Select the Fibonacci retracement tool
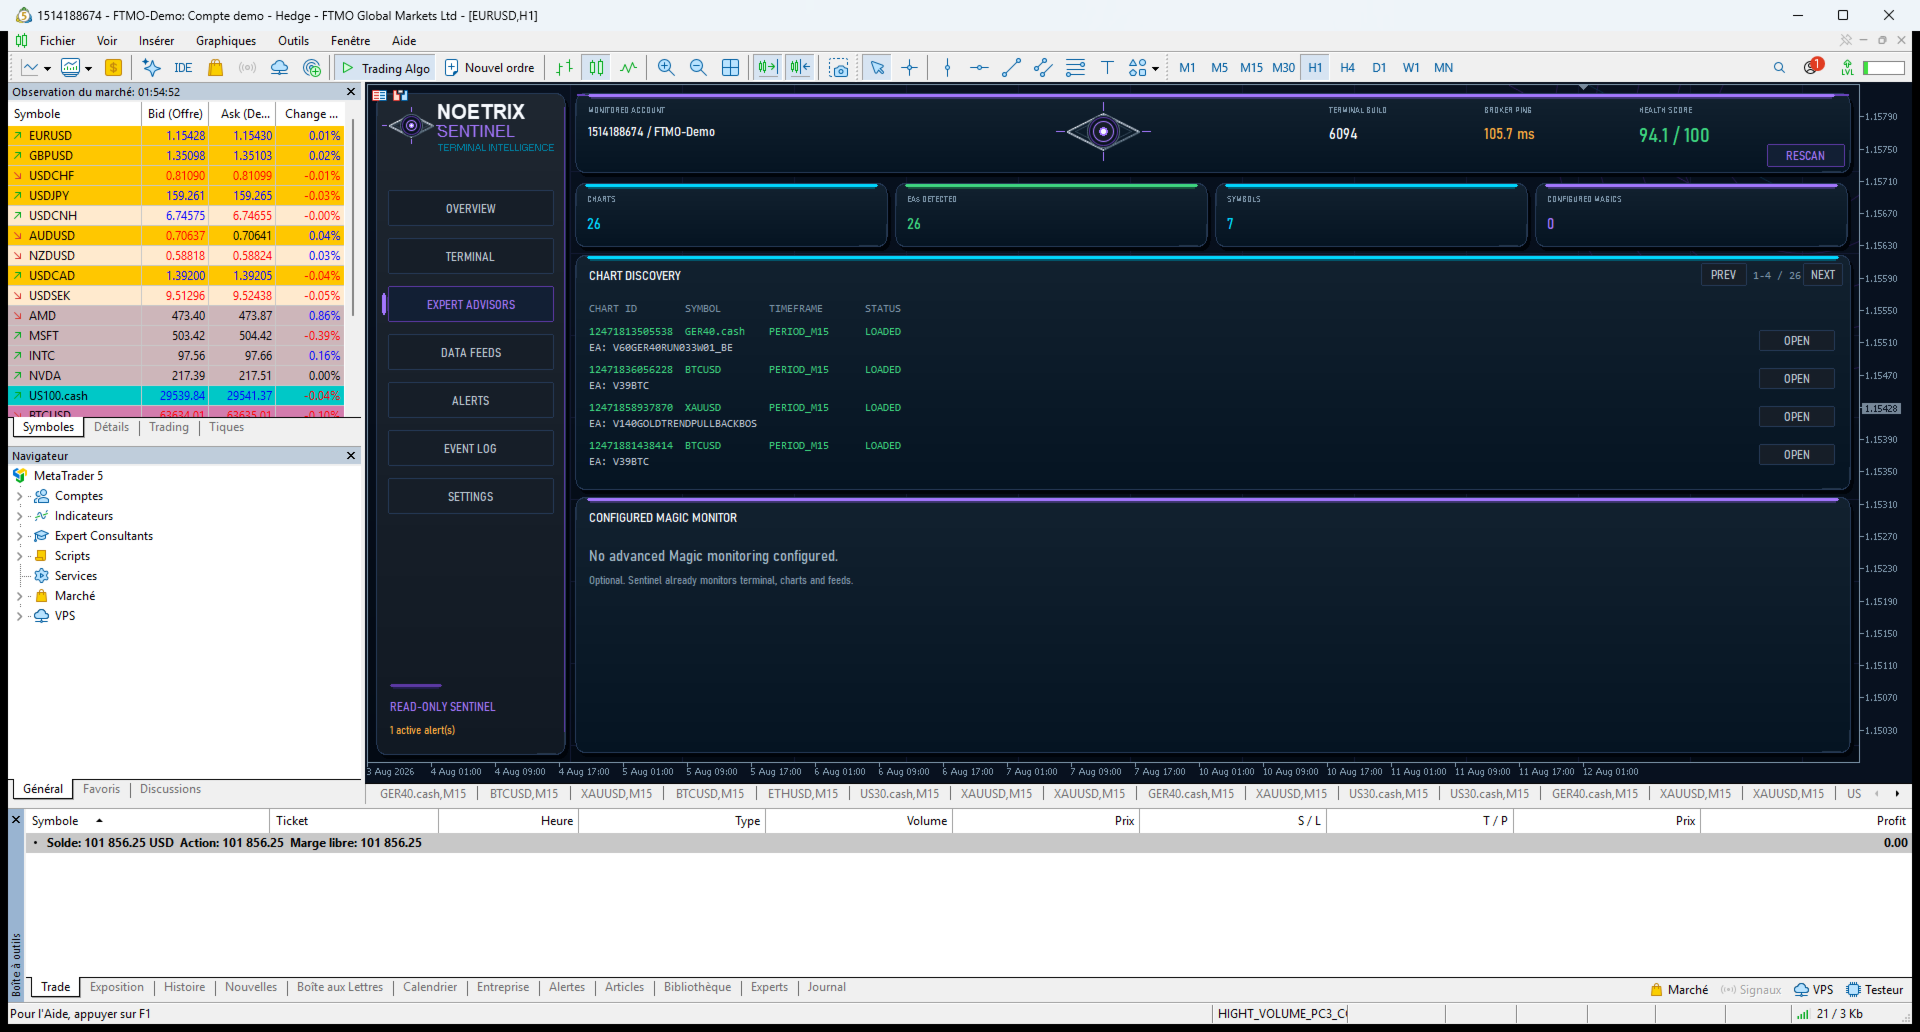The image size is (1920, 1032). click(1075, 67)
